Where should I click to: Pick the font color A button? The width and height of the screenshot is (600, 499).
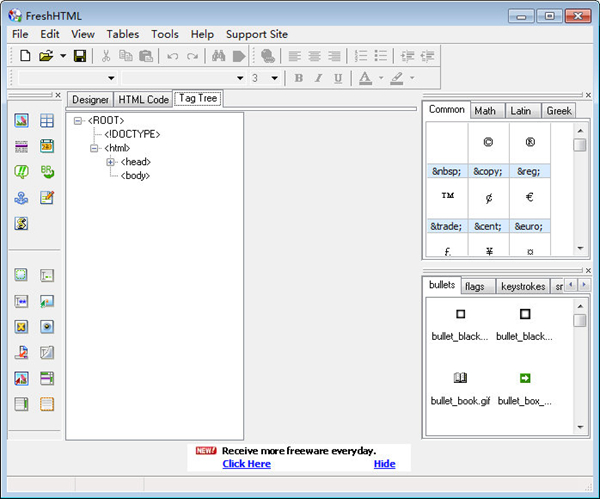(364, 78)
